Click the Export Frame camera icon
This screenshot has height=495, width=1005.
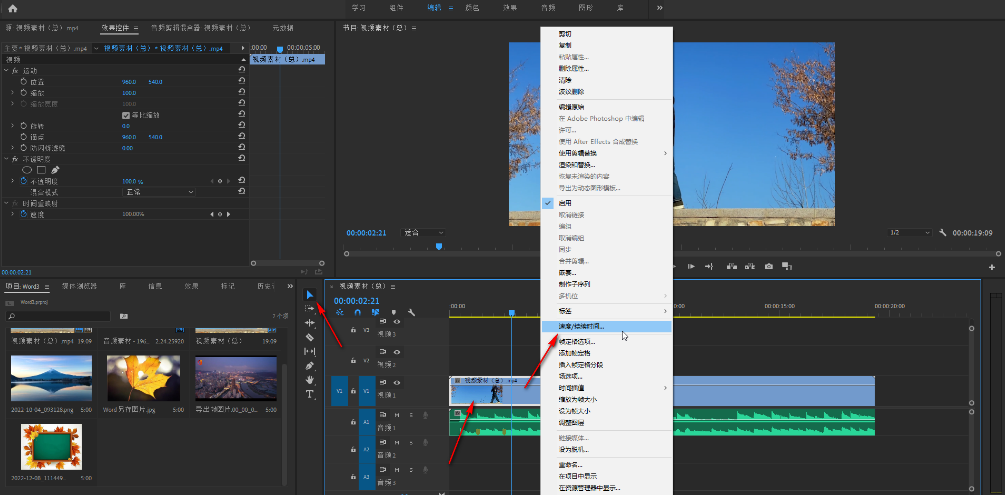[769, 266]
